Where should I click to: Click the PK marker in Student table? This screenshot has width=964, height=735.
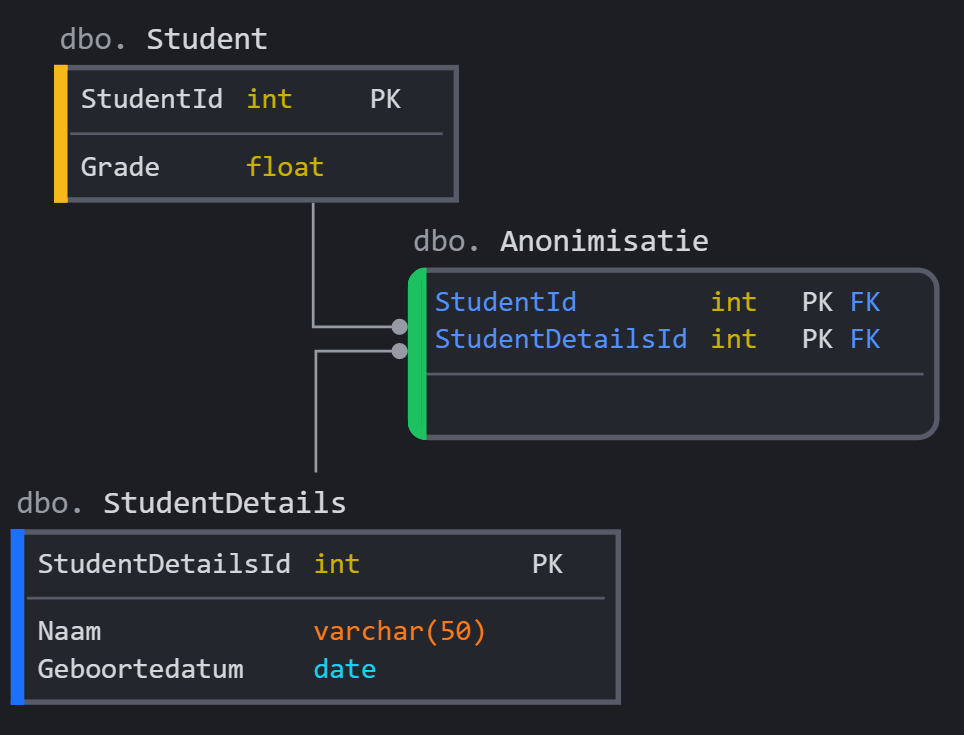tap(385, 99)
